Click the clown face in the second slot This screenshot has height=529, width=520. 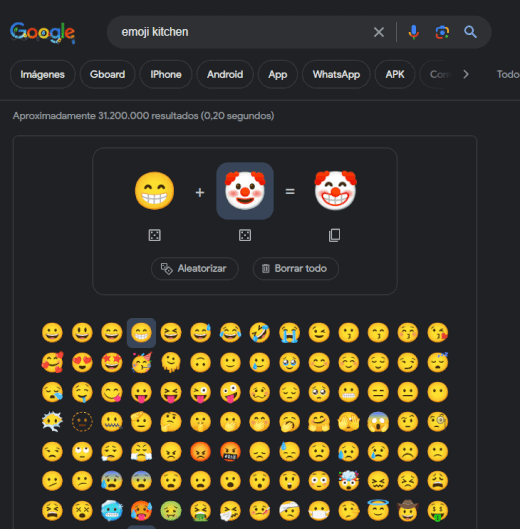(x=245, y=191)
